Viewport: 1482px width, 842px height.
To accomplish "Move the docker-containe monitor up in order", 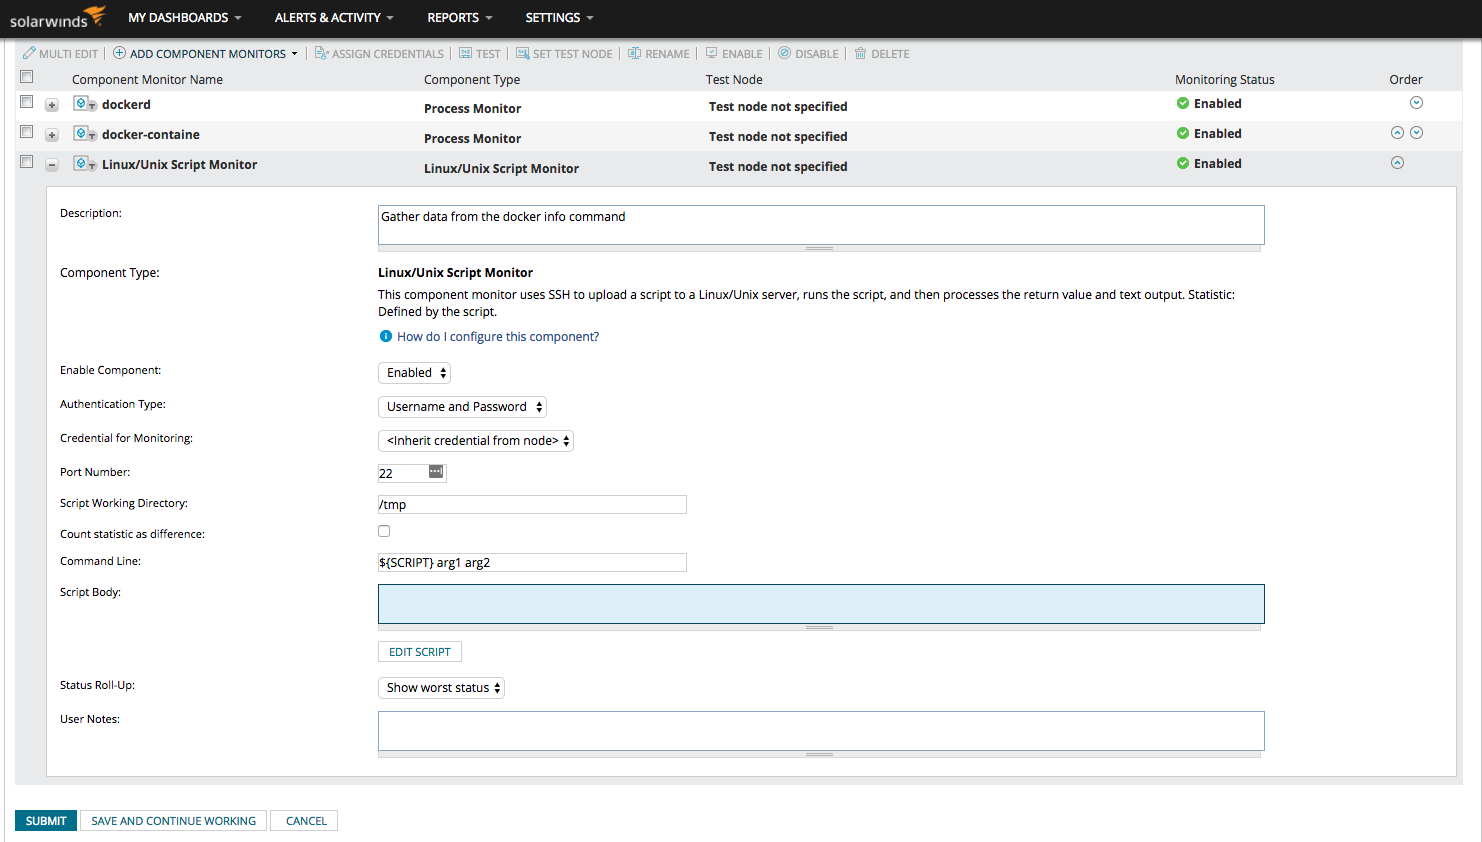I will (1397, 133).
